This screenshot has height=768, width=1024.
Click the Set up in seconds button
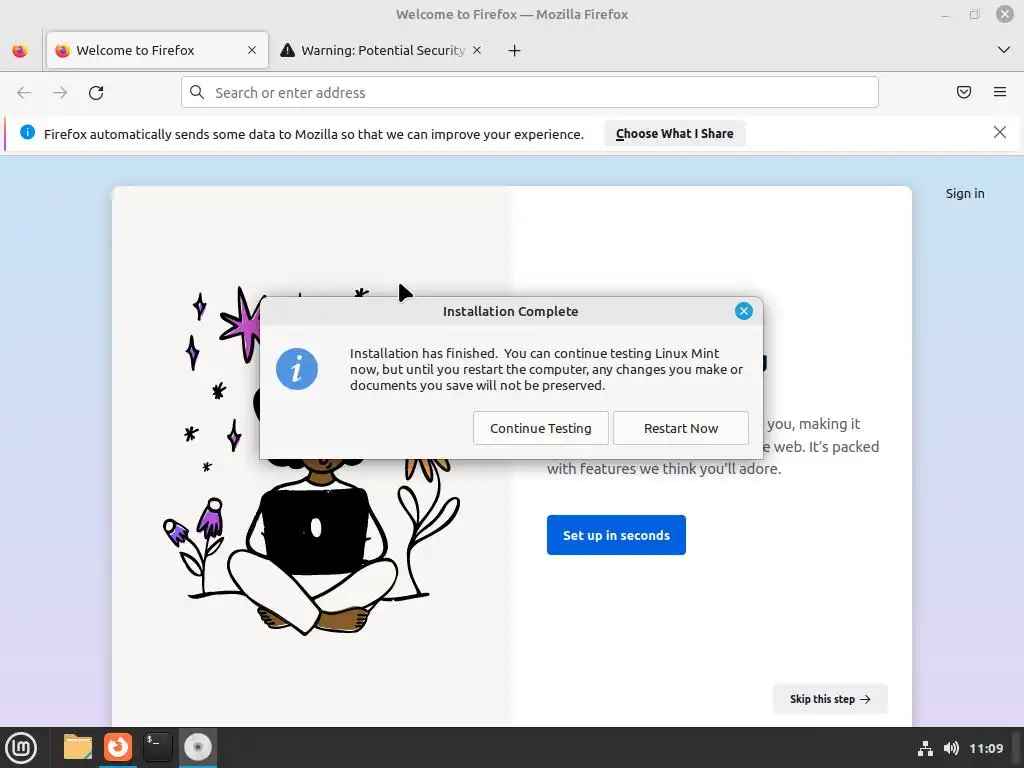[616, 535]
